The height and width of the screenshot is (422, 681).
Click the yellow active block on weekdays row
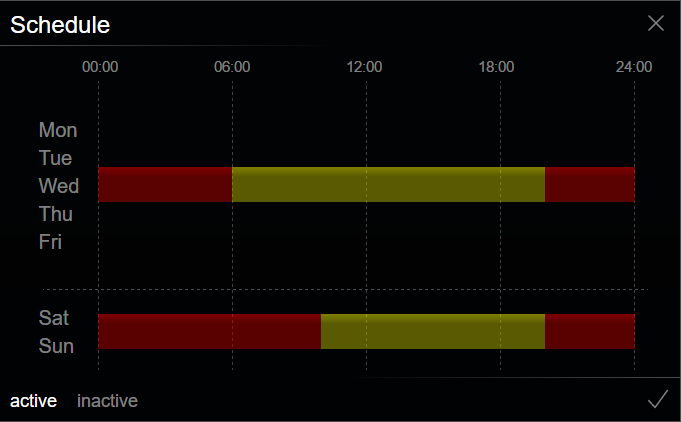pos(388,185)
